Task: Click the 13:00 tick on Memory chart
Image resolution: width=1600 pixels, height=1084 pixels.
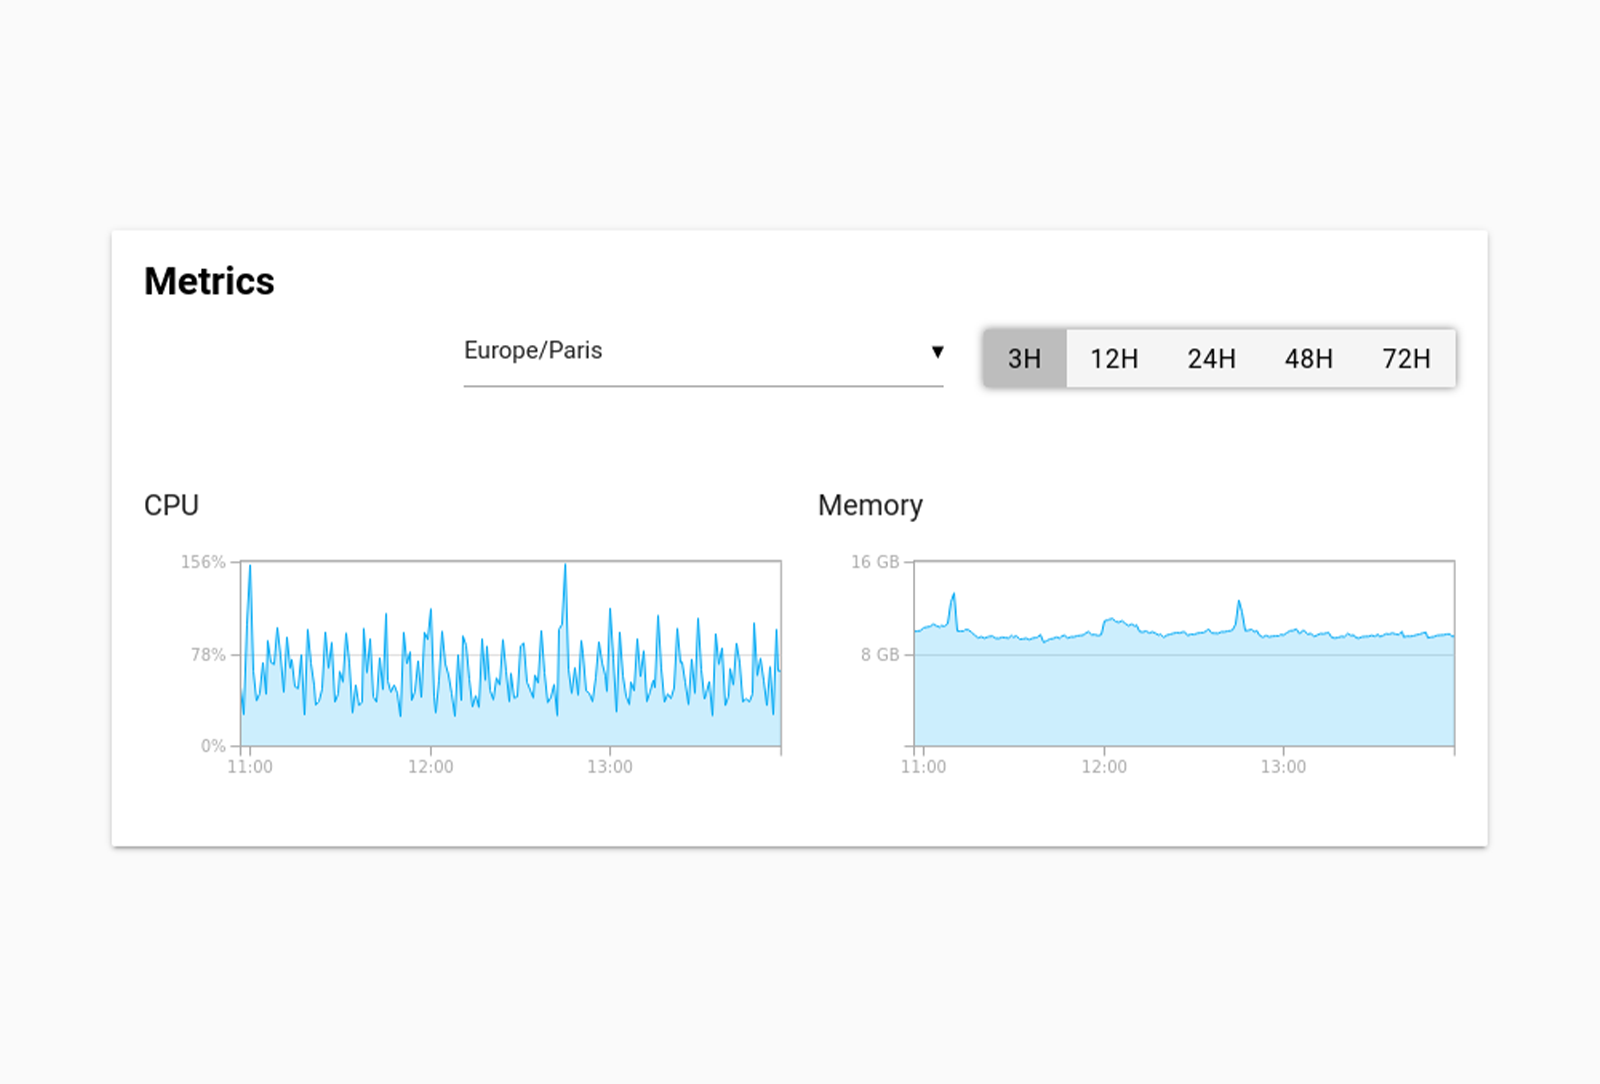Action: coord(1283,767)
